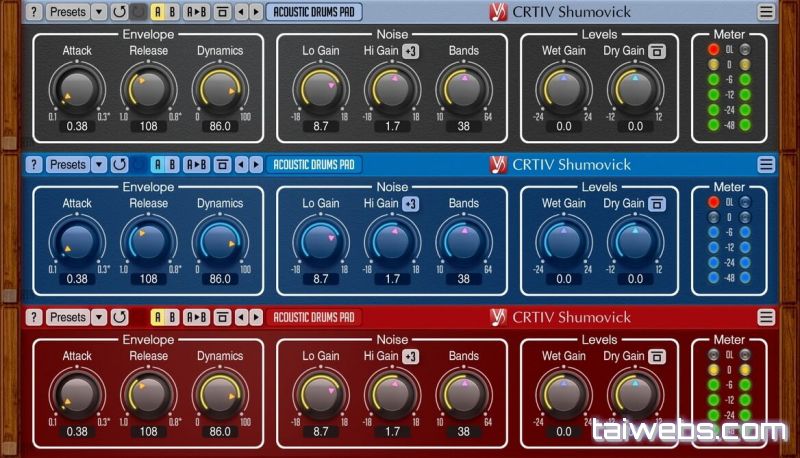800x458 pixels.
Task: Click the undo arrow in the blue panel
Action: coord(119,165)
